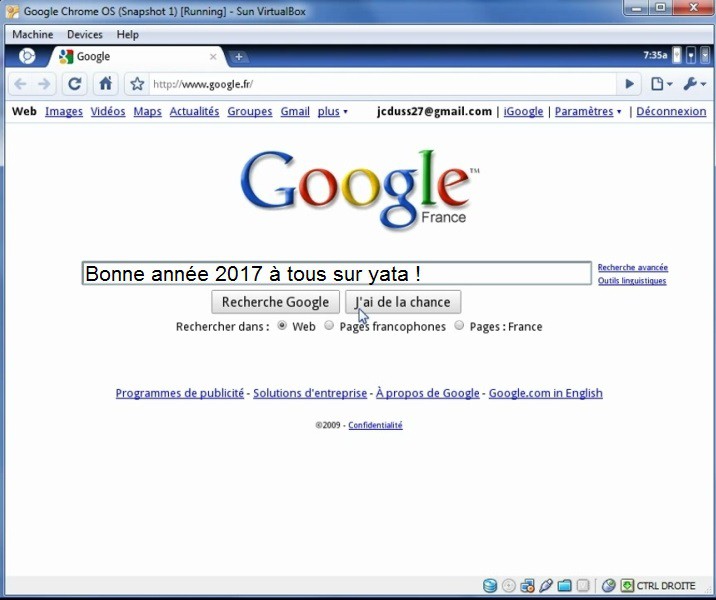This screenshot has height=600, width=716.
Task: Click the Go arrow in address bar
Action: click(x=629, y=84)
